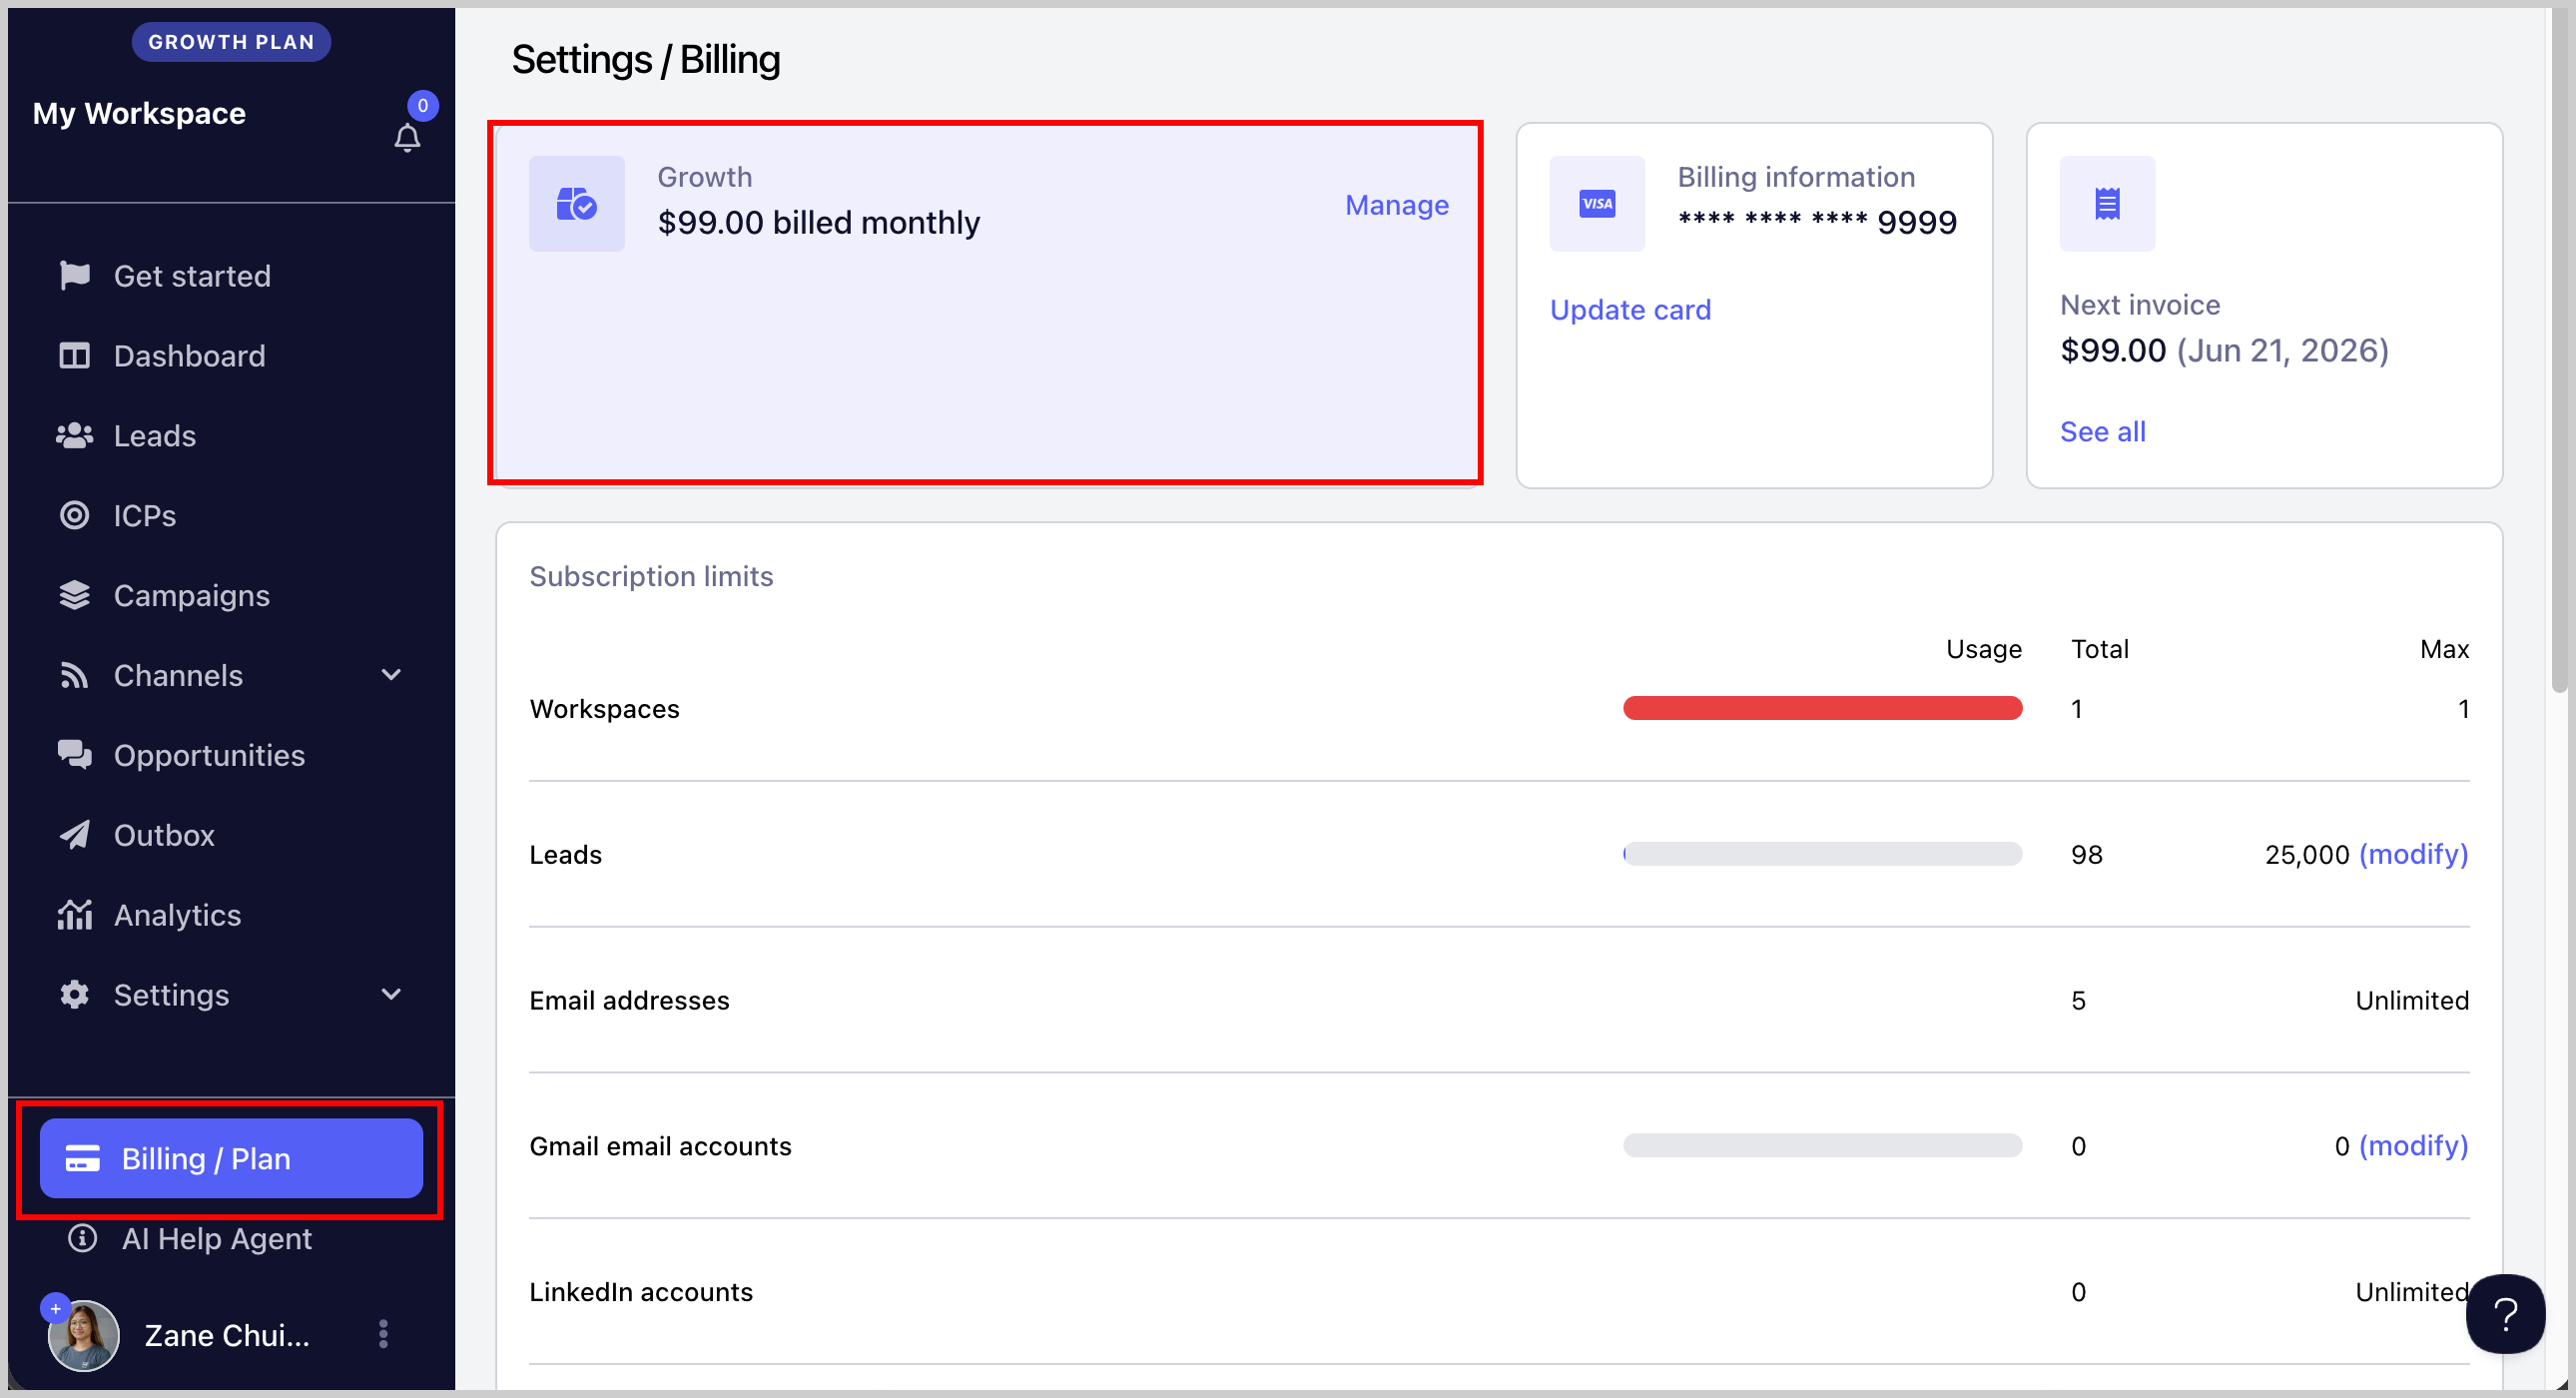The image size is (2576, 1398).
Task: Click the Billing / Plan card icon
Action: (x=82, y=1158)
